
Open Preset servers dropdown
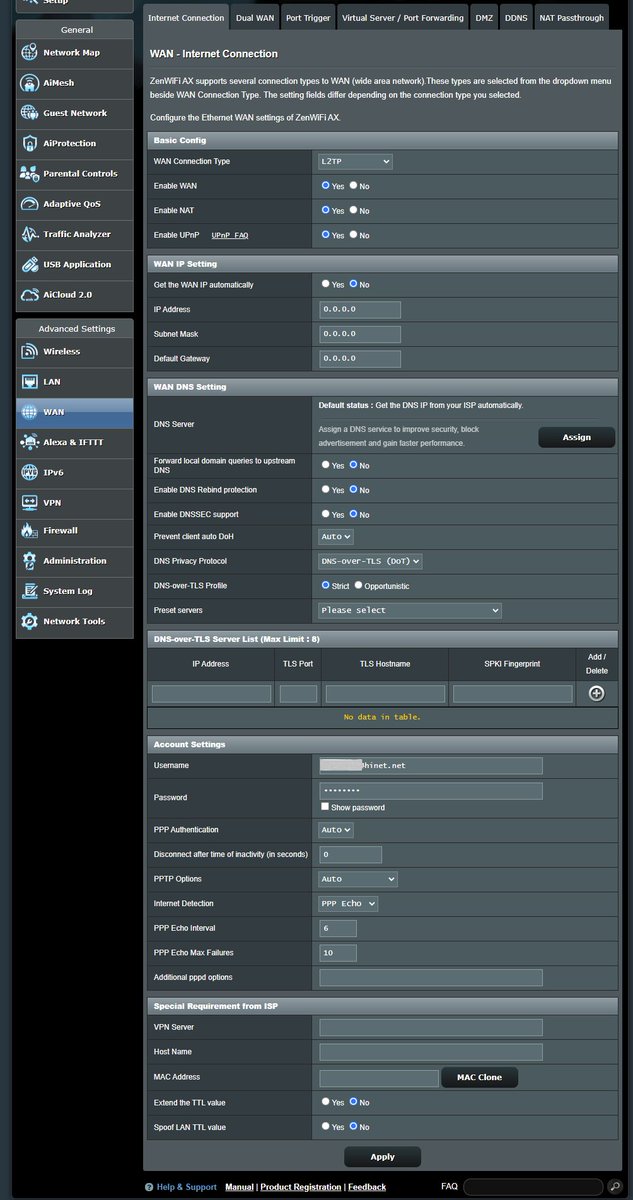click(410, 610)
